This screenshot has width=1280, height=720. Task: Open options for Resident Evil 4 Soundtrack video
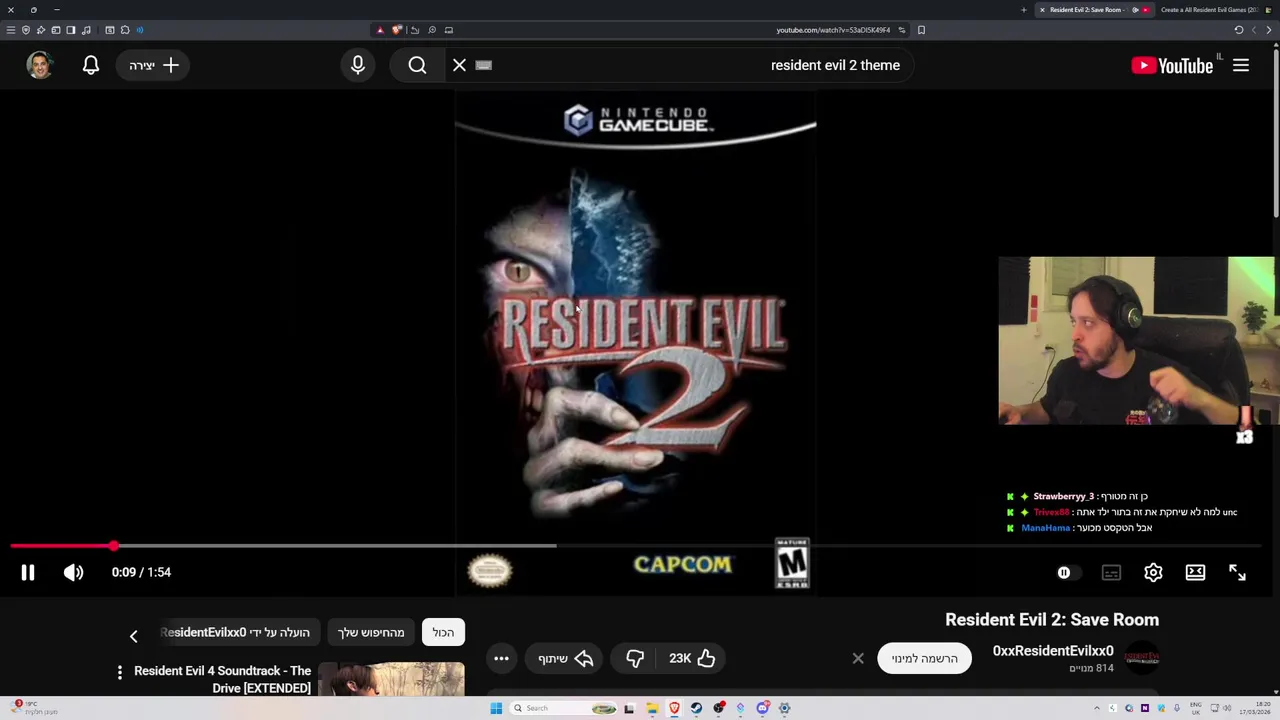pyautogui.click(x=119, y=672)
